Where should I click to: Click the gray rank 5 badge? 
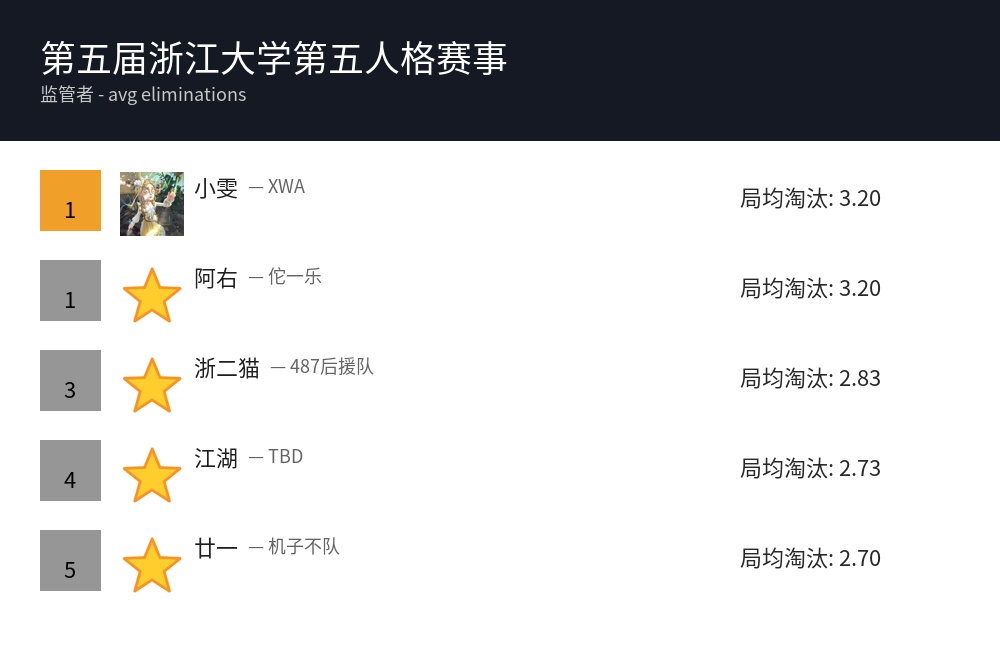[x=70, y=560]
